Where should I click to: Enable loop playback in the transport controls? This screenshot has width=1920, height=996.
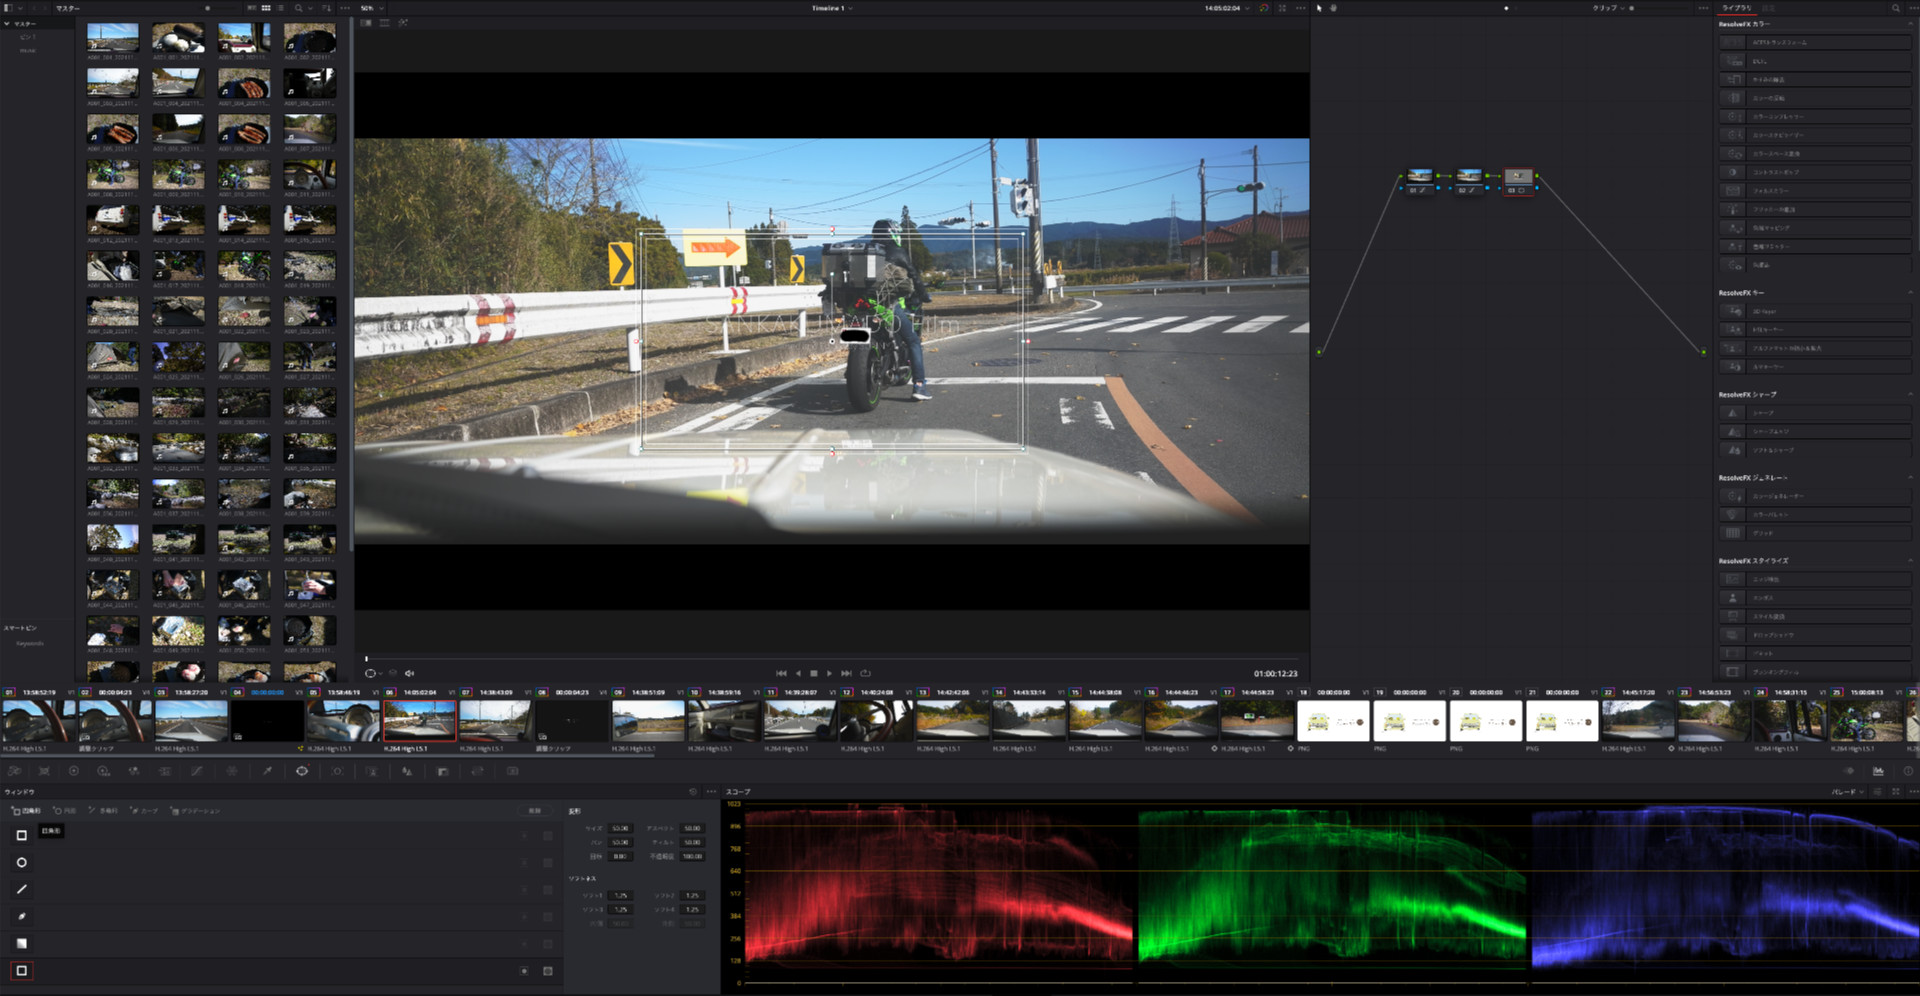[866, 673]
